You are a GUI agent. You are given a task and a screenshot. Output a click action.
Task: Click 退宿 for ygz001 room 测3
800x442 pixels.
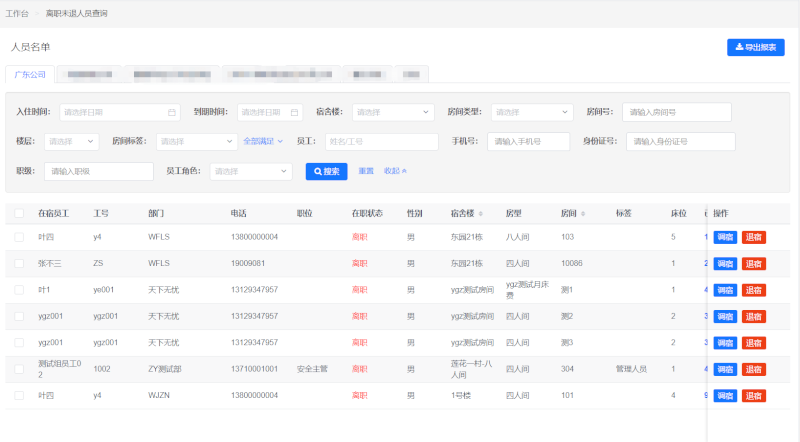coord(754,343)
